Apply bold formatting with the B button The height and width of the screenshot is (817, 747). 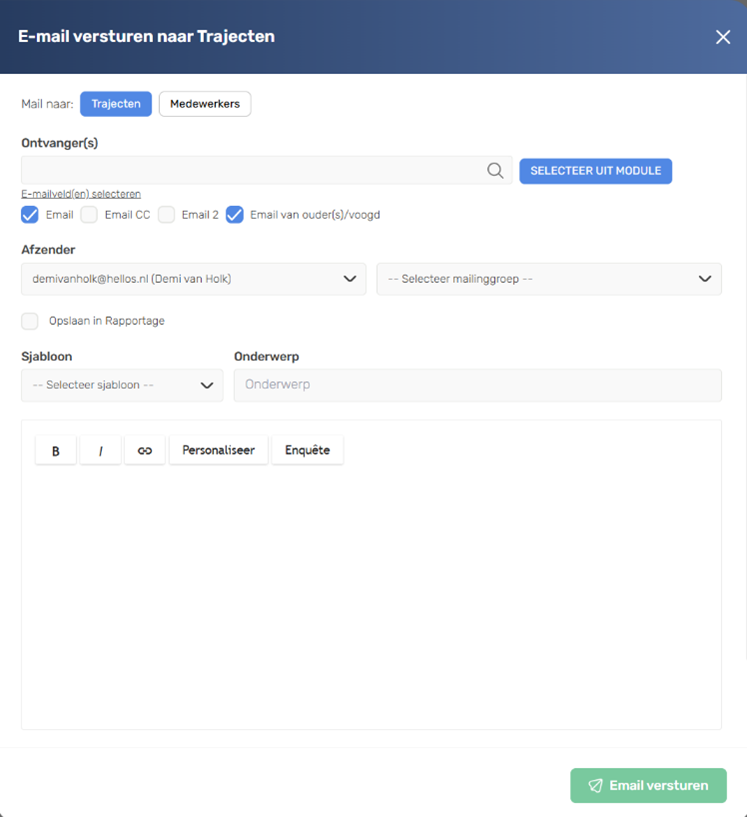(56, 450)
